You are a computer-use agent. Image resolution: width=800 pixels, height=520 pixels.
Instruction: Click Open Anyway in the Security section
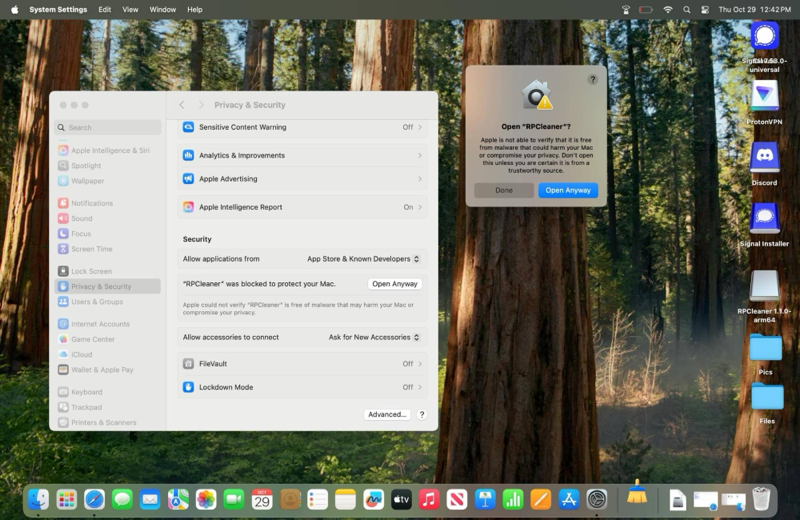pos(394,284)
